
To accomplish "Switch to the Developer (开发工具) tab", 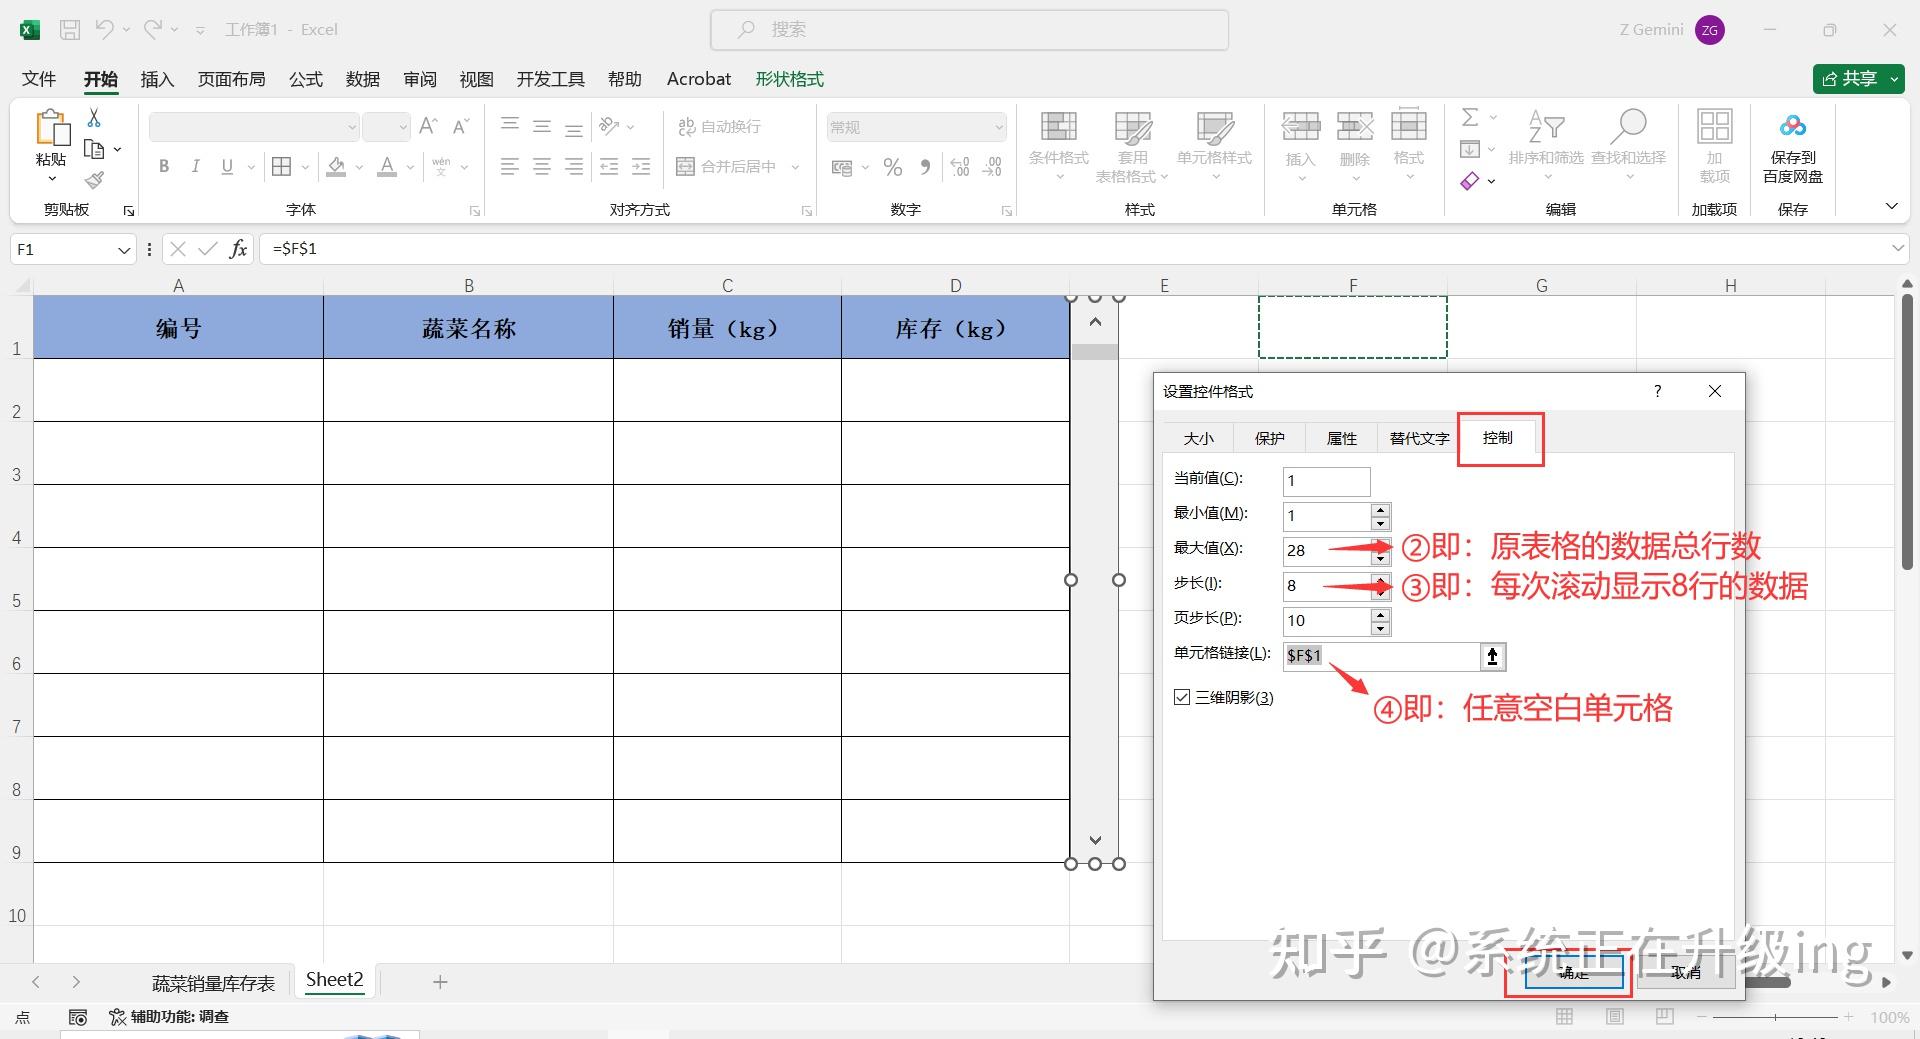I will 551,79.
